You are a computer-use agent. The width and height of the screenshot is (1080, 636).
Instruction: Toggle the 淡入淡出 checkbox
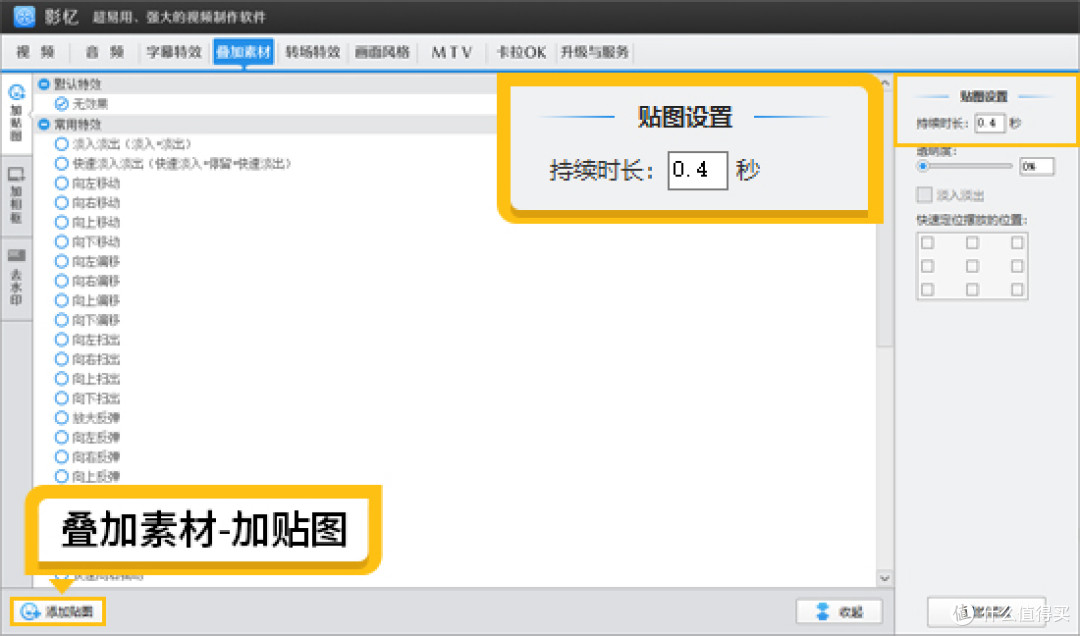coord(924,195)
